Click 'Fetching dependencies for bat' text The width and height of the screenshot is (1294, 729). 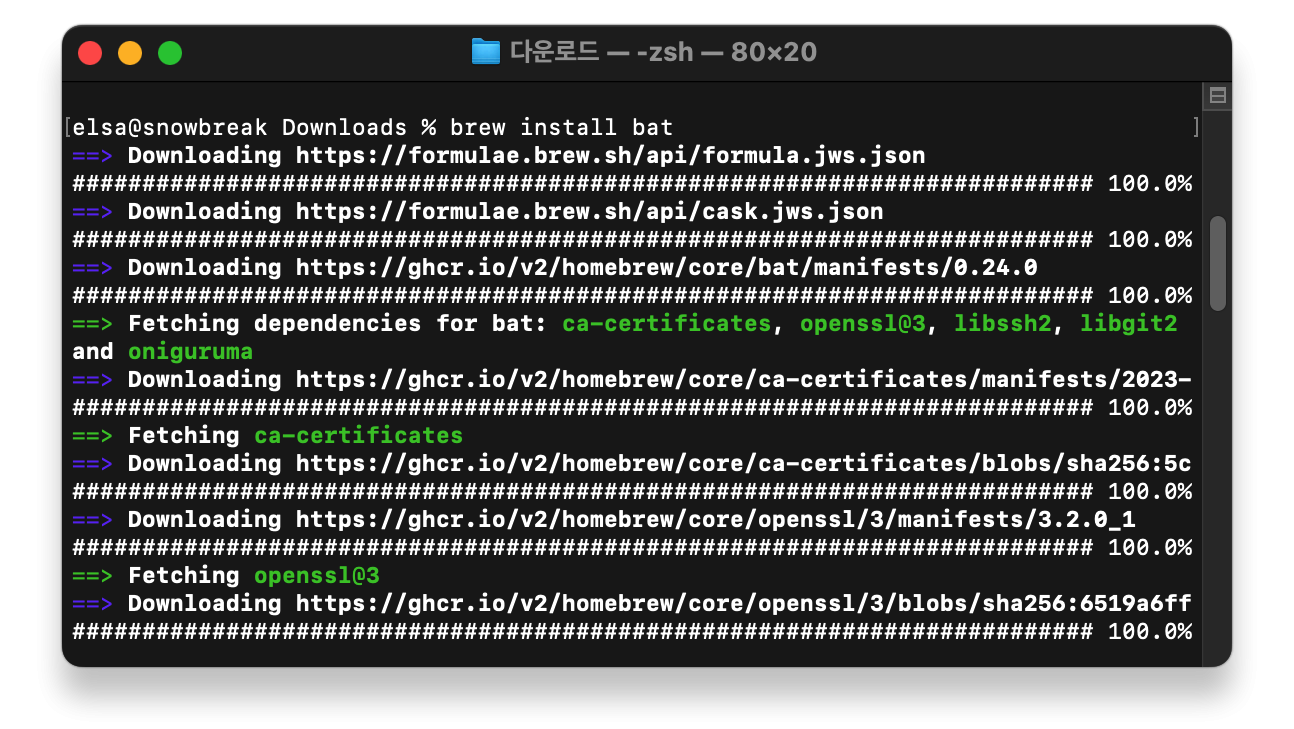pos(336,324)
